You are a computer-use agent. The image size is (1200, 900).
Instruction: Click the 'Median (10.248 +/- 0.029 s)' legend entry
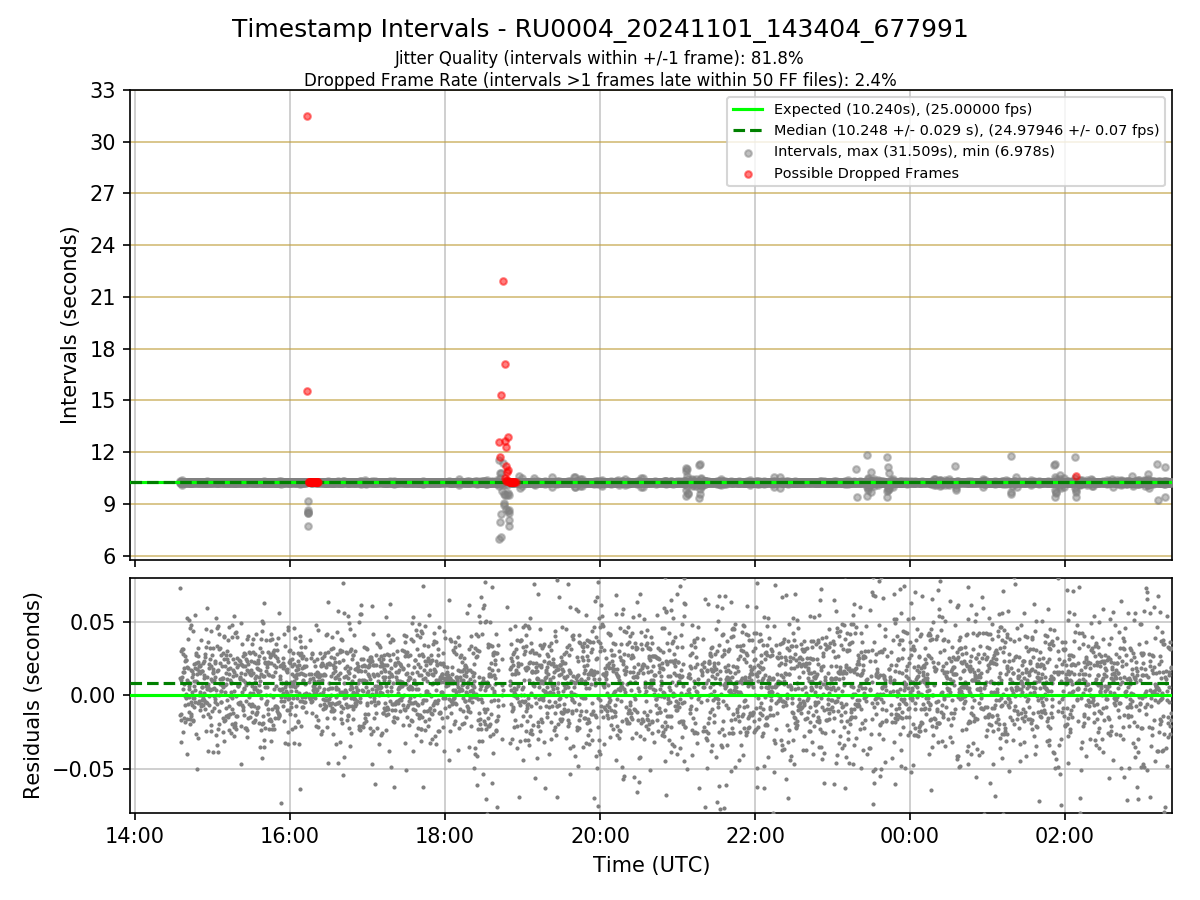(x=966, y=130)
